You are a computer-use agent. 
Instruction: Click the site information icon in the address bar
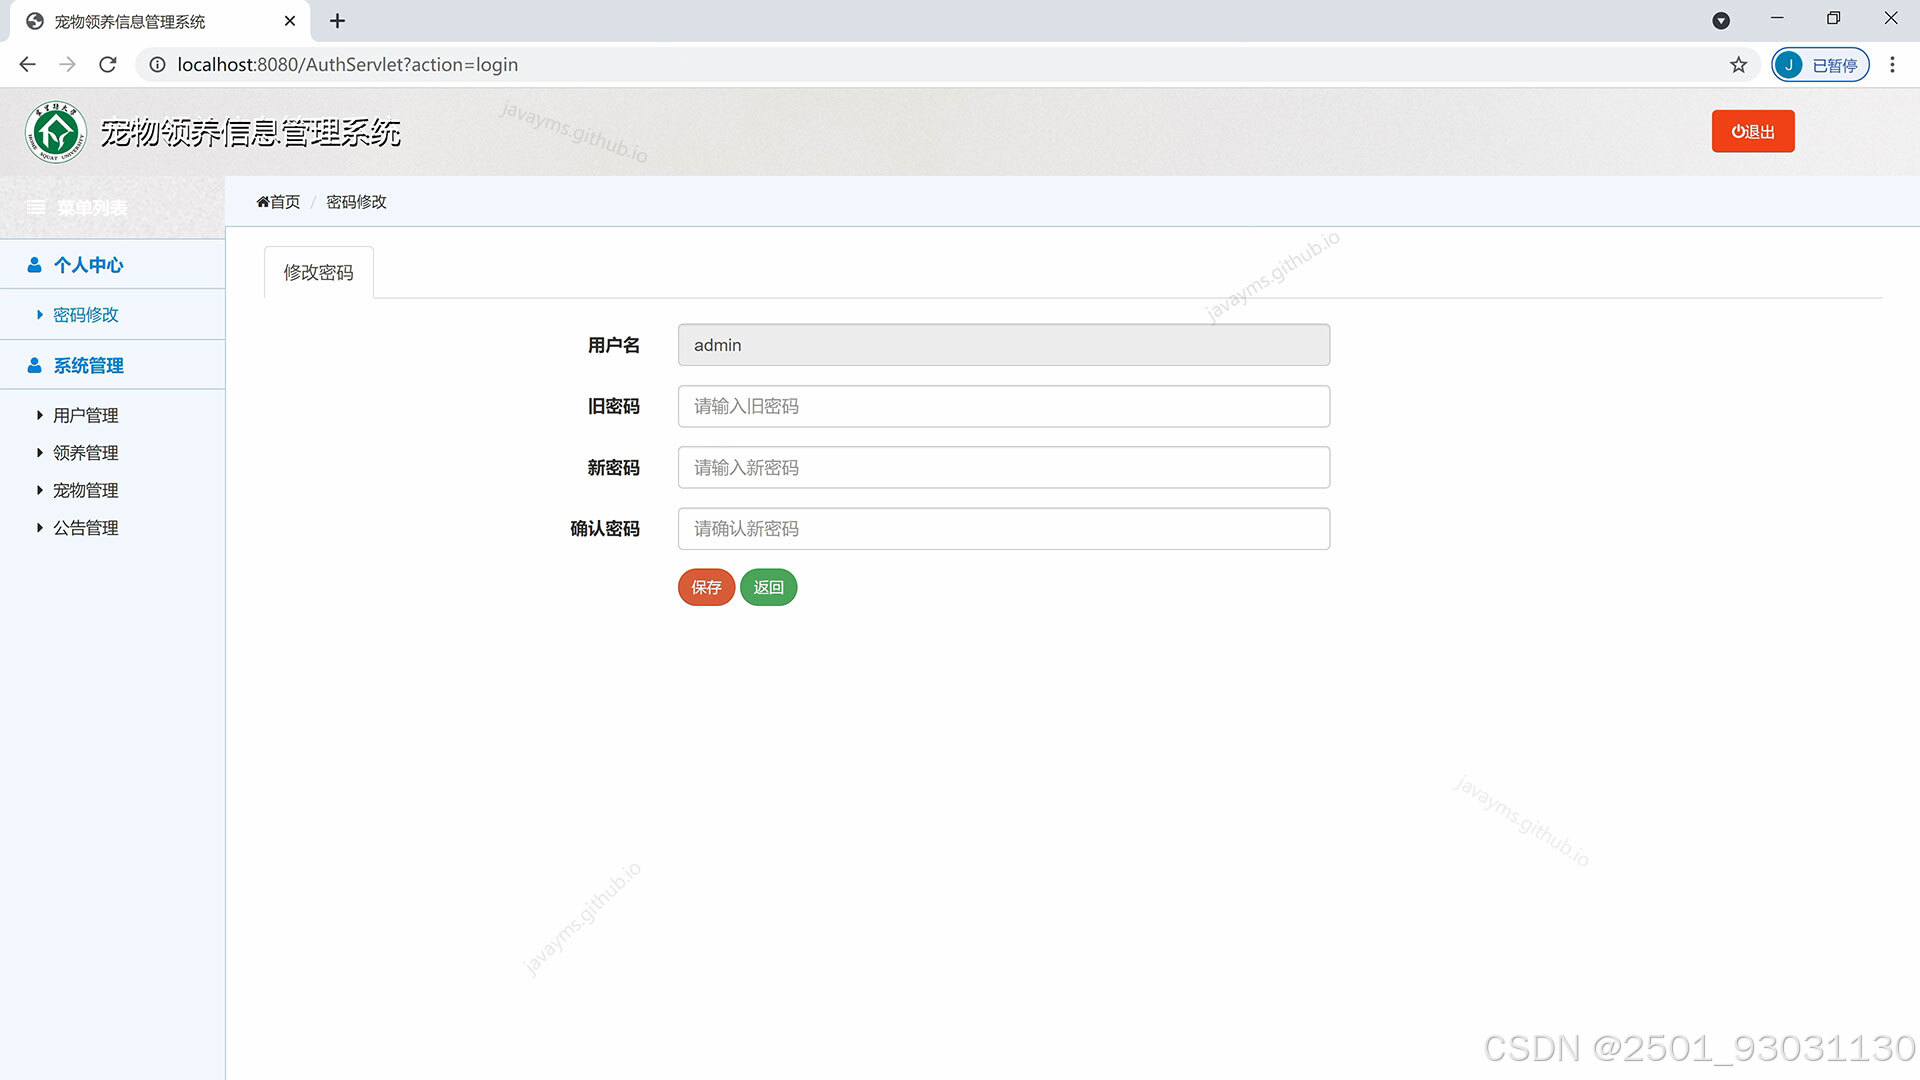pyautogui.click(x=157, y=64)
